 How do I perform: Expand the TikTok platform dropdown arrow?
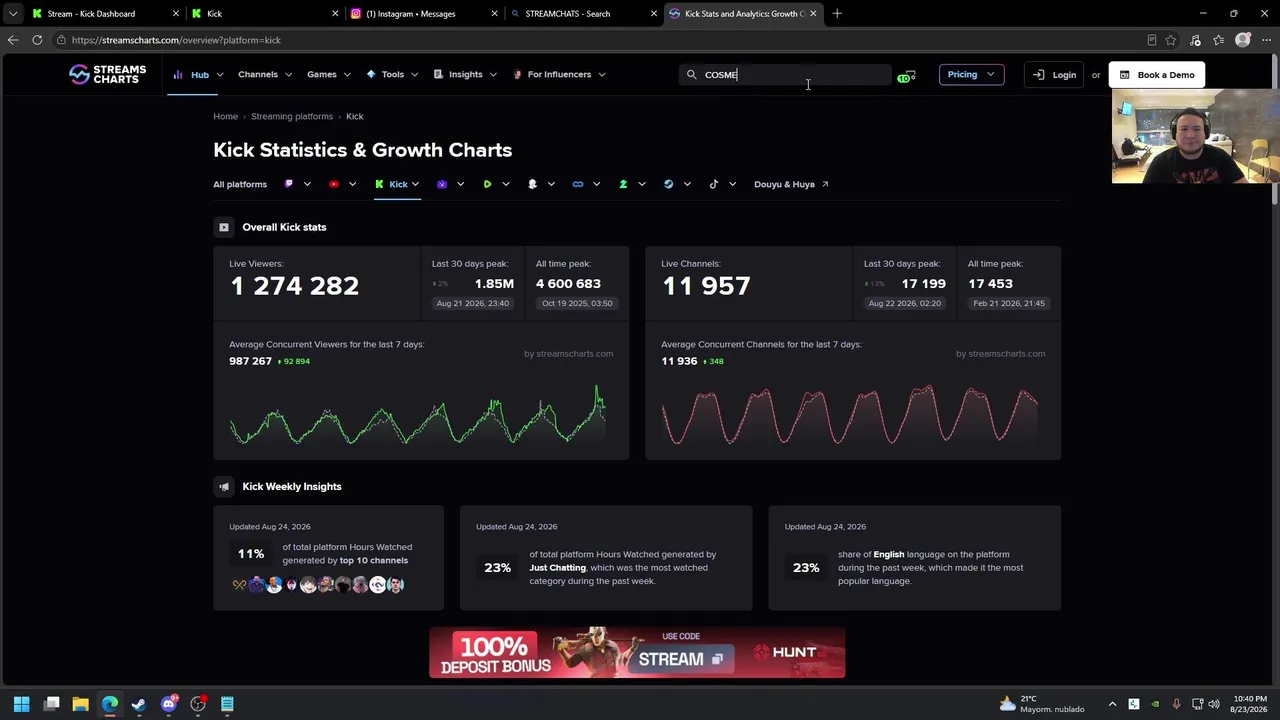pos(732,184)
